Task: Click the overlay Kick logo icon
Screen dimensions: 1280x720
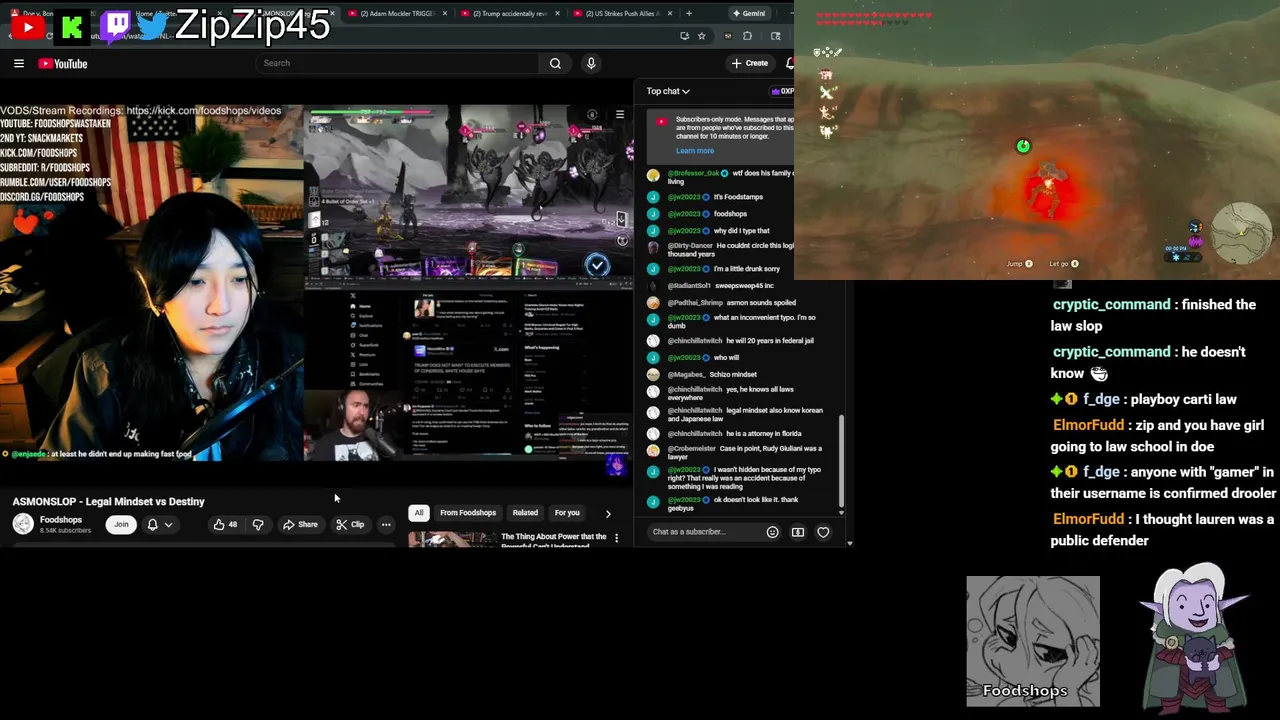Action: (72, 28)
